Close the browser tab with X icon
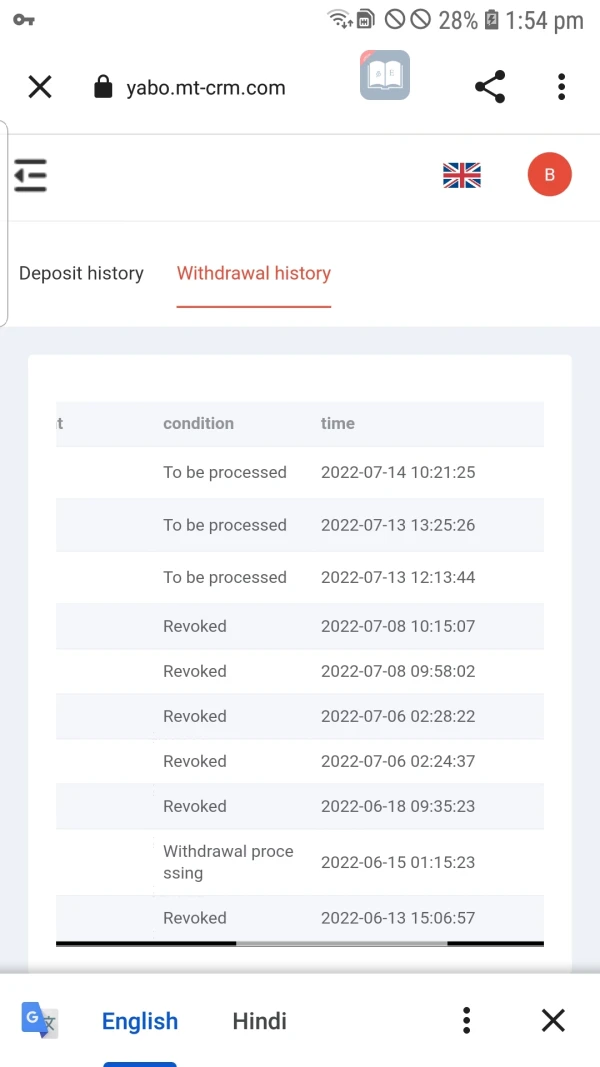This screenshot has width=600, height=1067. (40, 87)
